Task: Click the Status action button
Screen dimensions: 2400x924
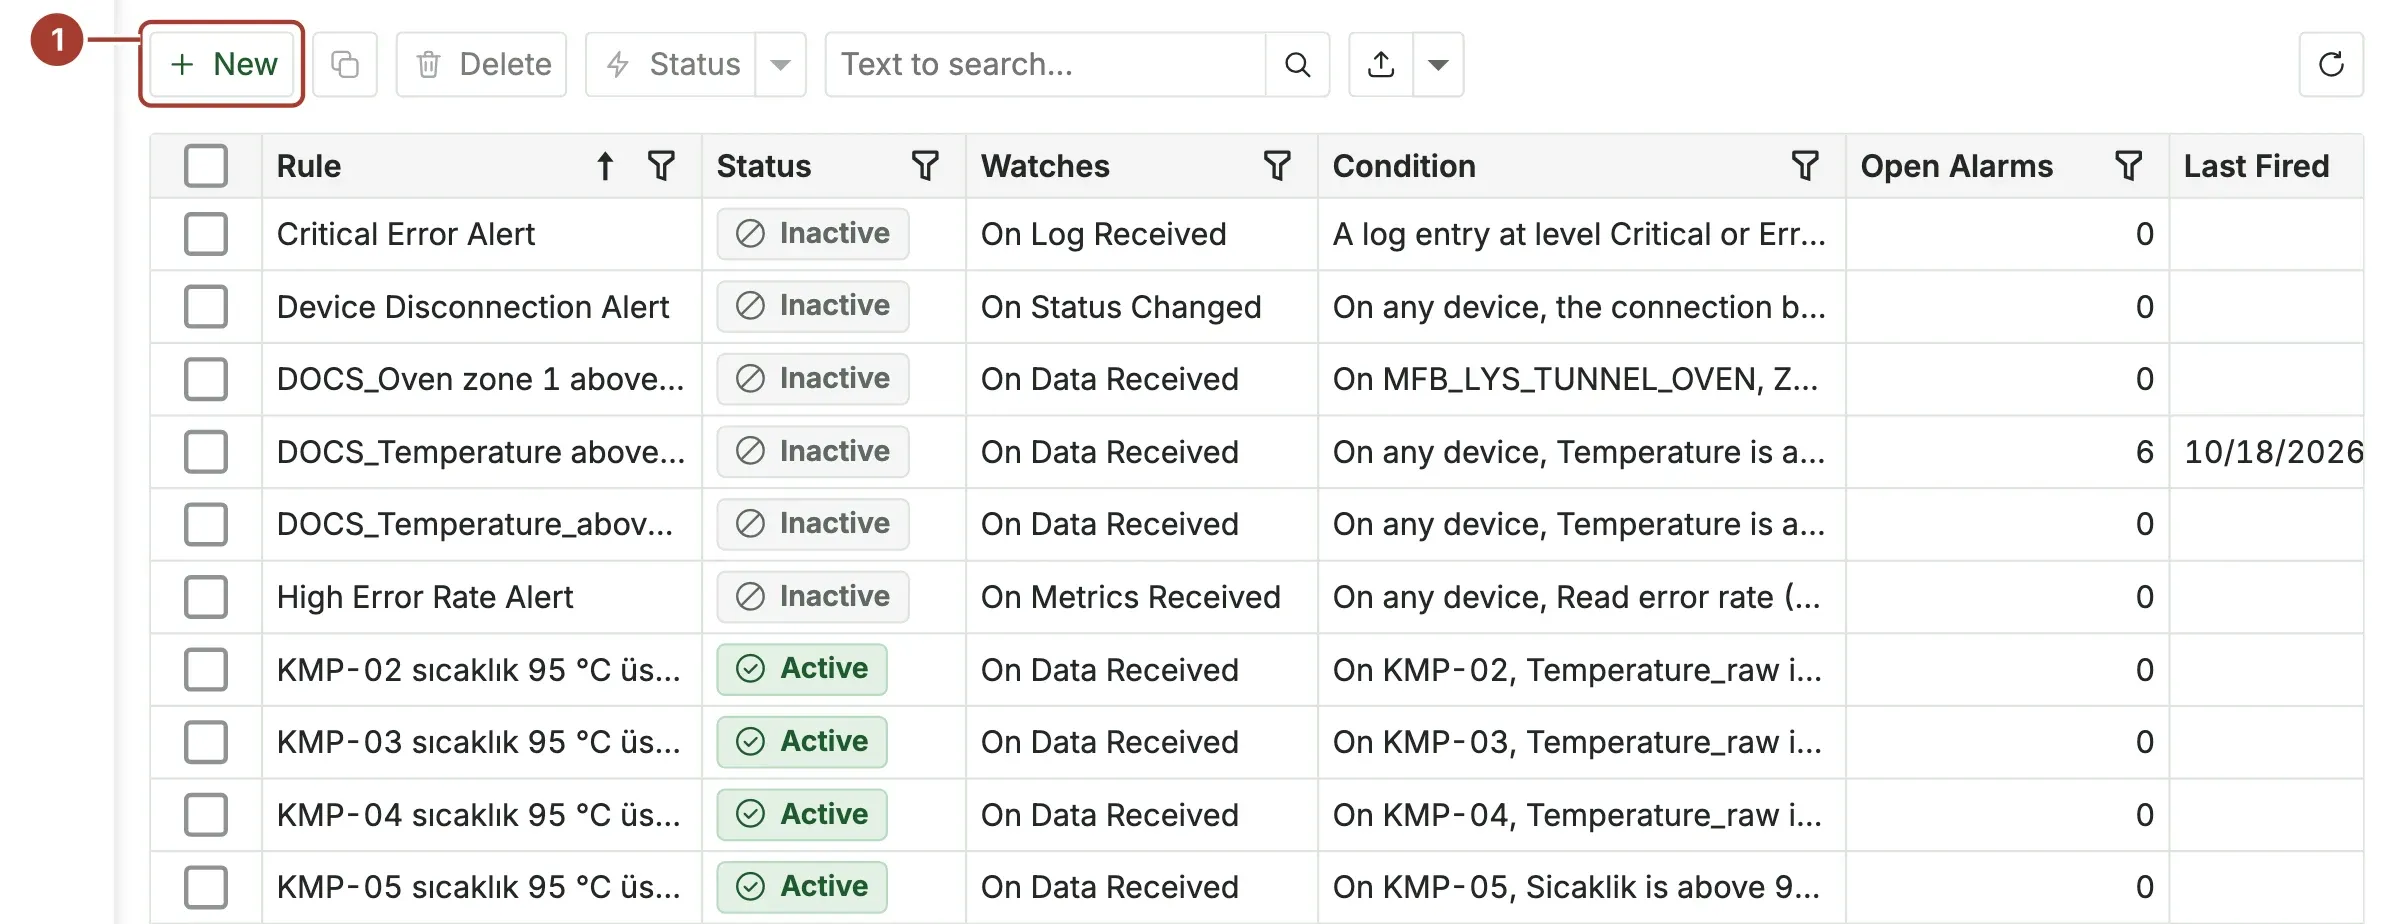Action: tap(671, 65)
